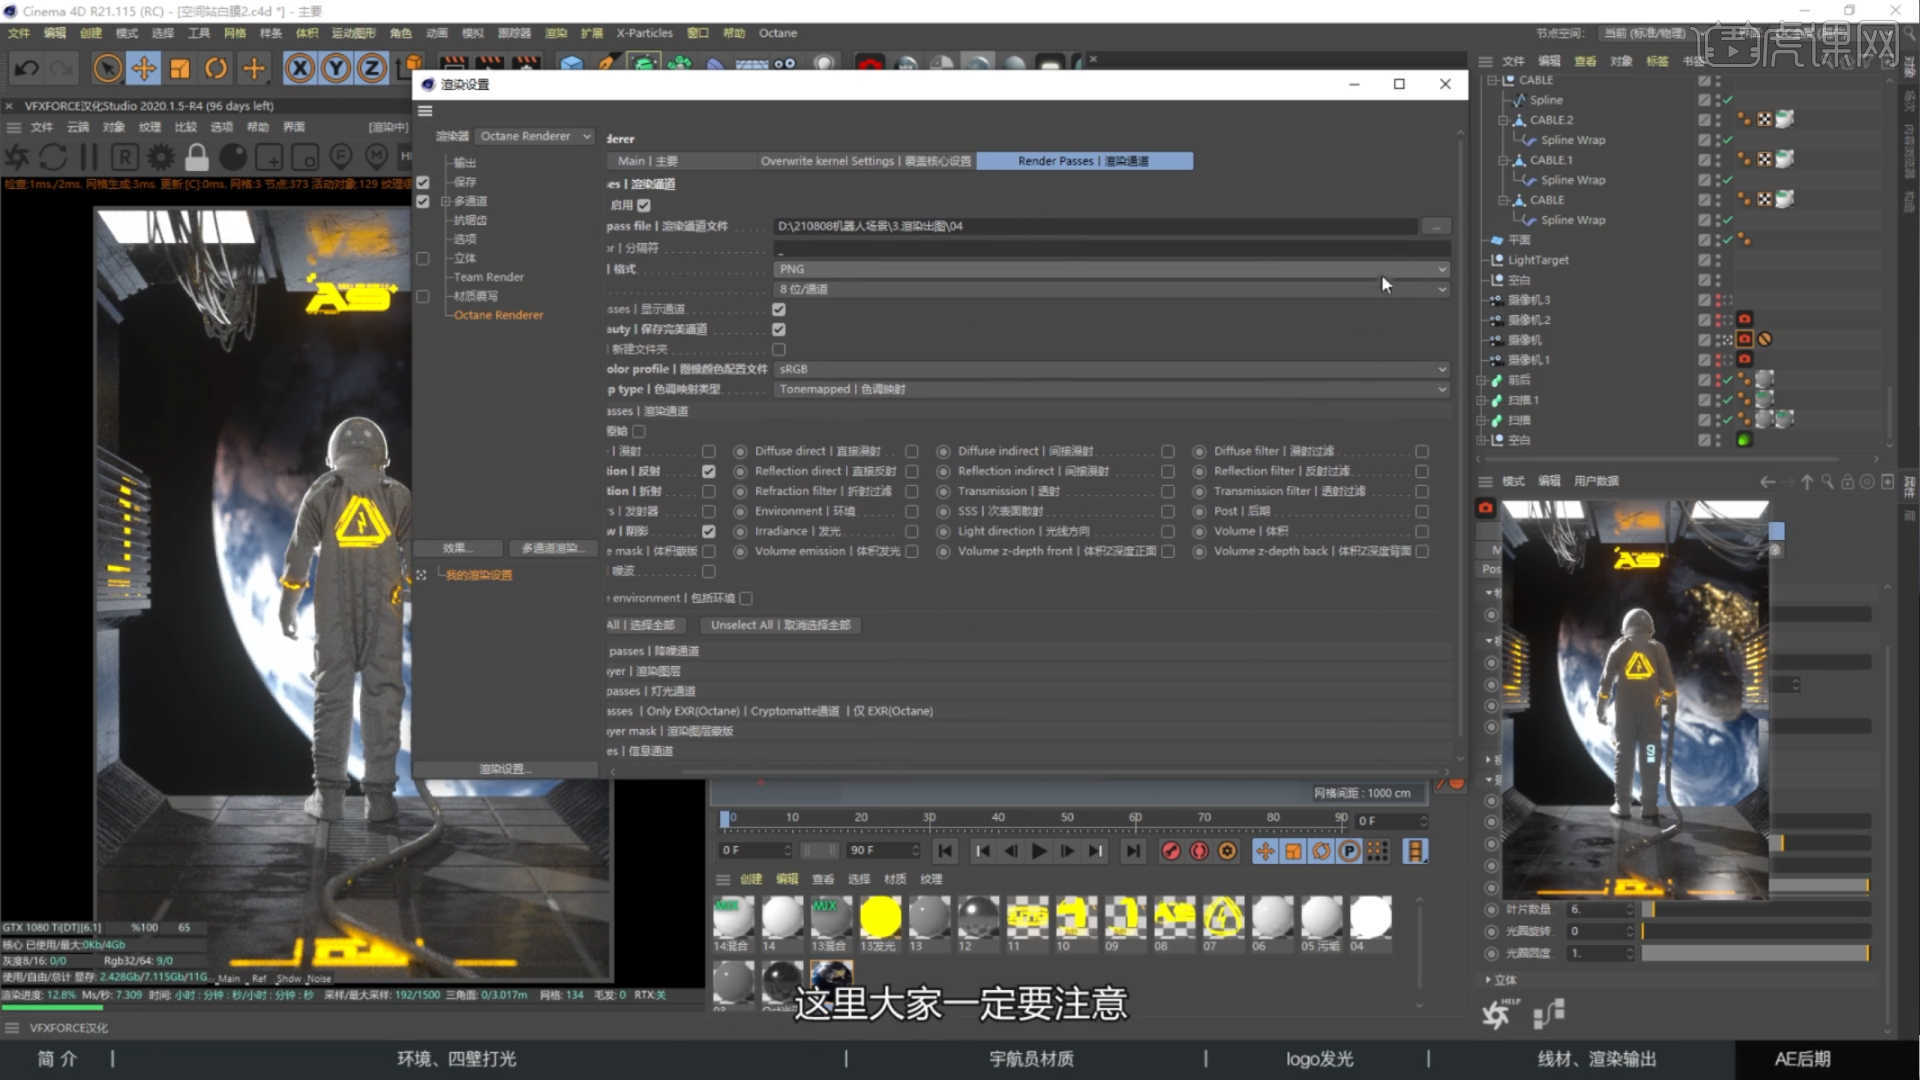Toggle the Reflection pass checkbox

pos(708,471)
